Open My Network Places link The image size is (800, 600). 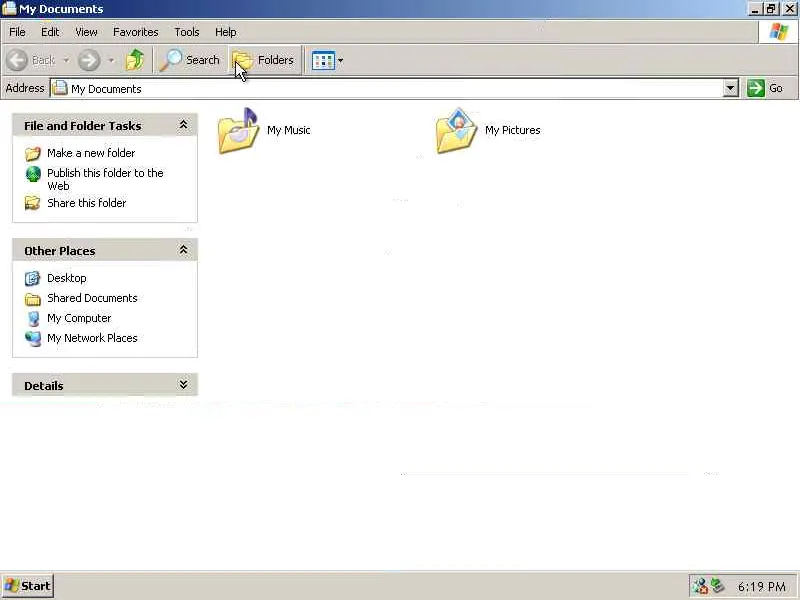(x=92, y=338)
